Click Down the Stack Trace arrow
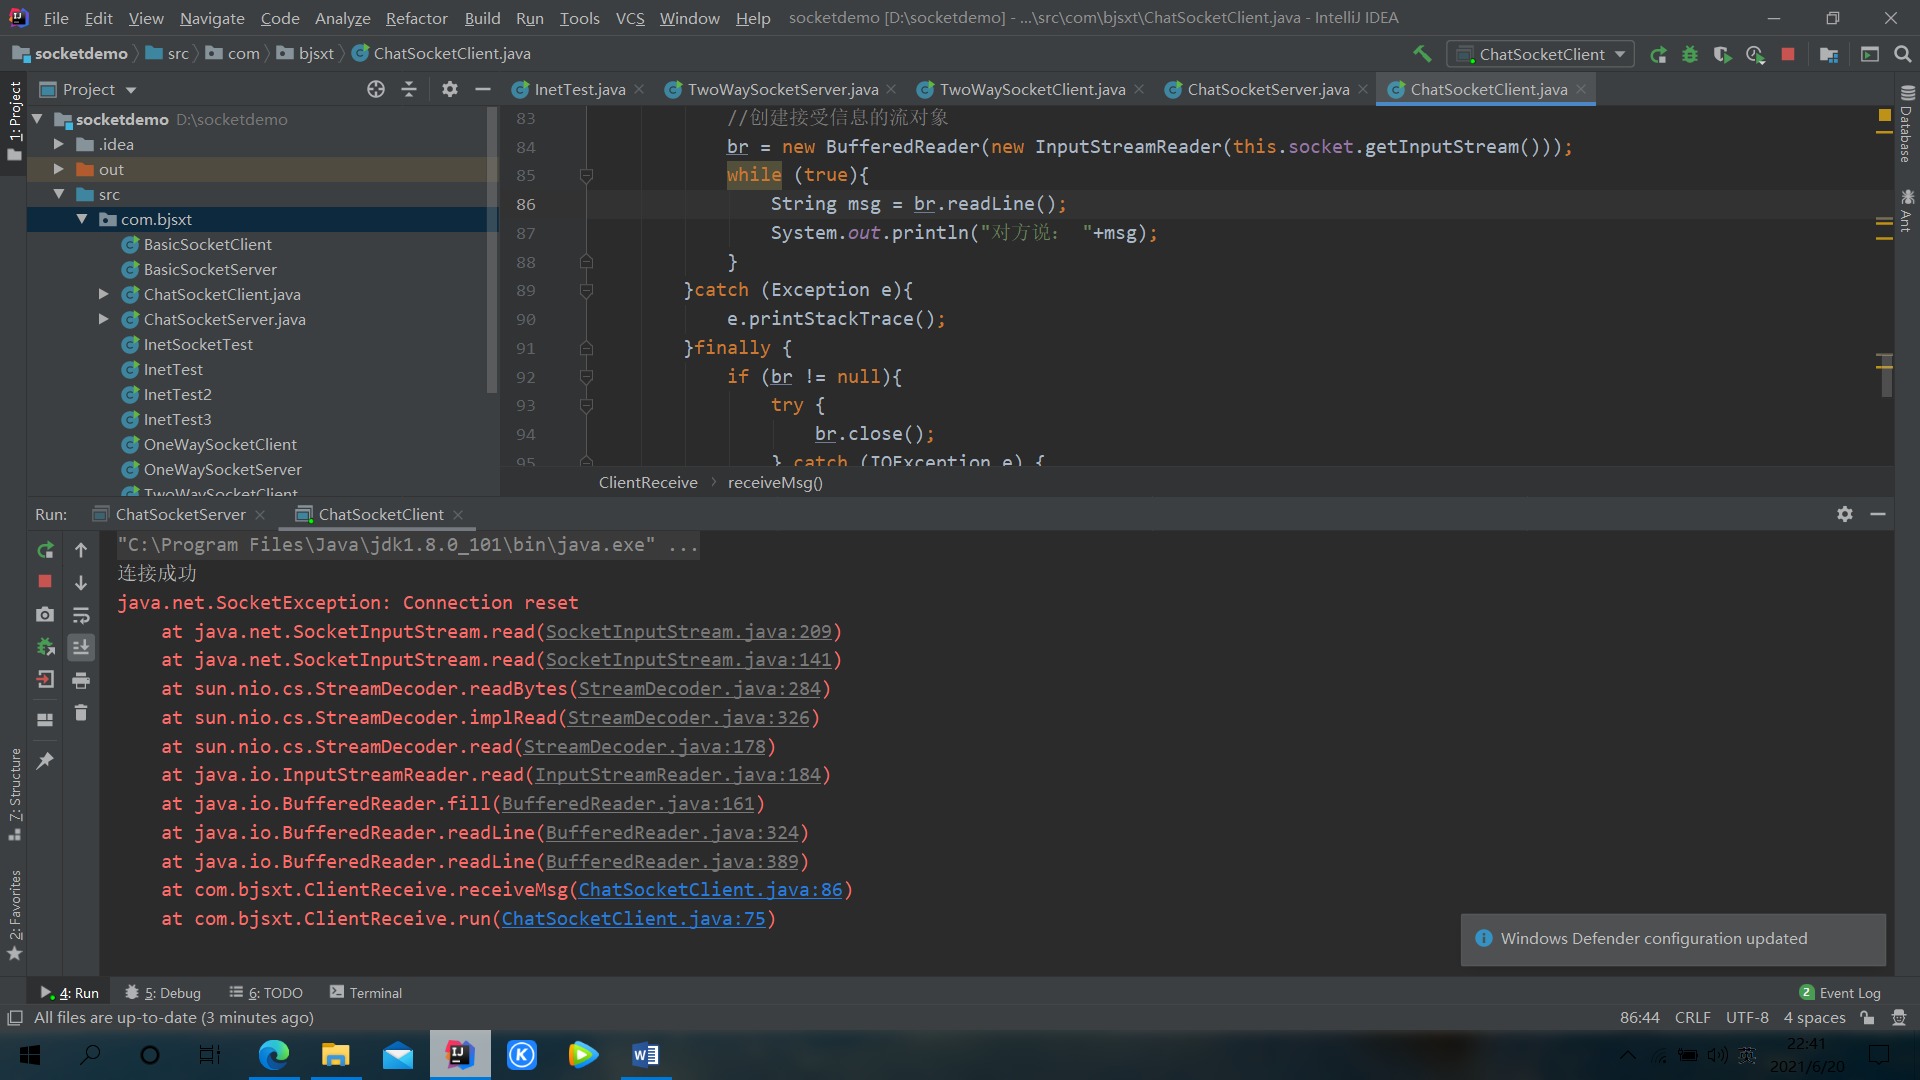1920x1080 pixels. click(81, 582)
